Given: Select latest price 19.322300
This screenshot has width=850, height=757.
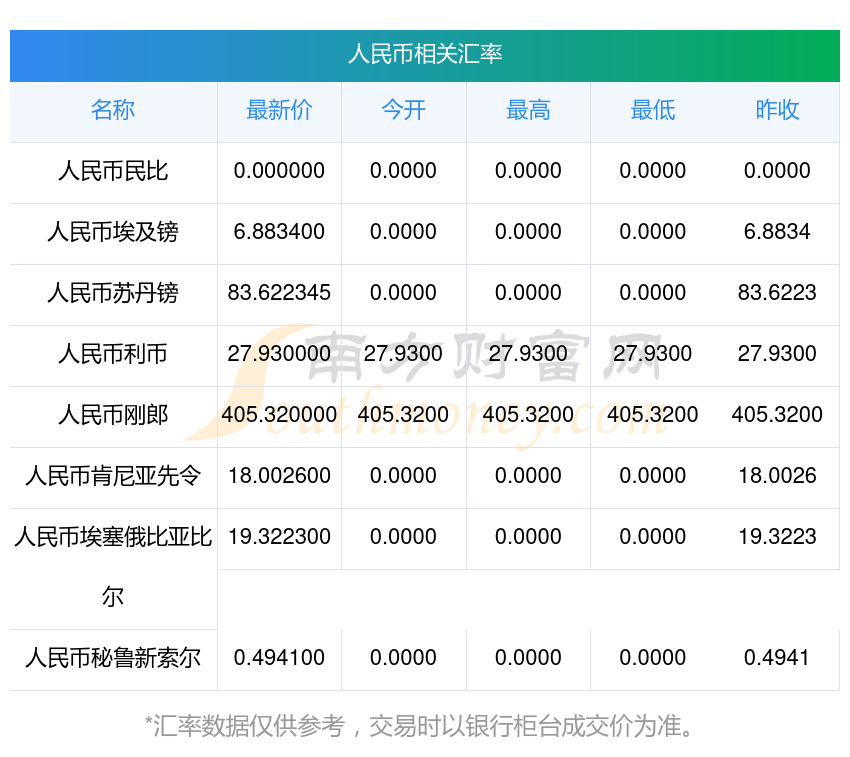Looking at the screenshot, I should pyautogui.click(x=279, y=537).
